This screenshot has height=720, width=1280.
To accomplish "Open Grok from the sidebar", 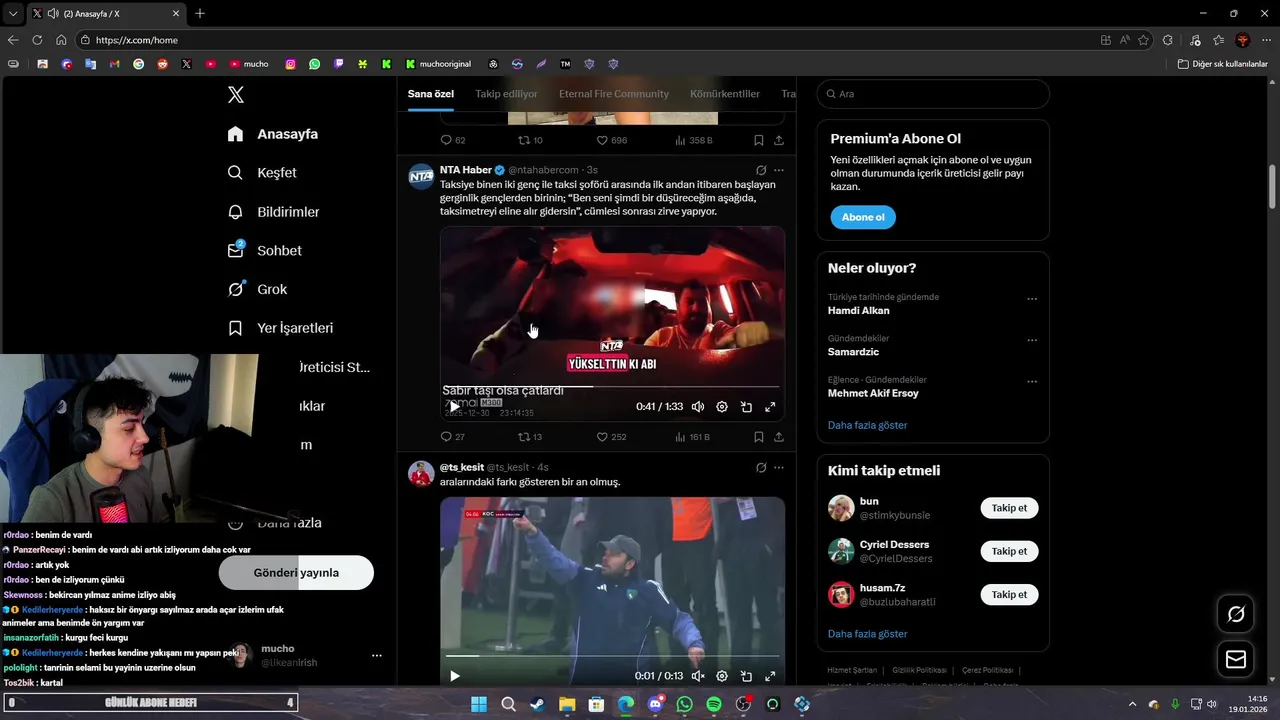I will pyautogui.click(x=257, y=289).
